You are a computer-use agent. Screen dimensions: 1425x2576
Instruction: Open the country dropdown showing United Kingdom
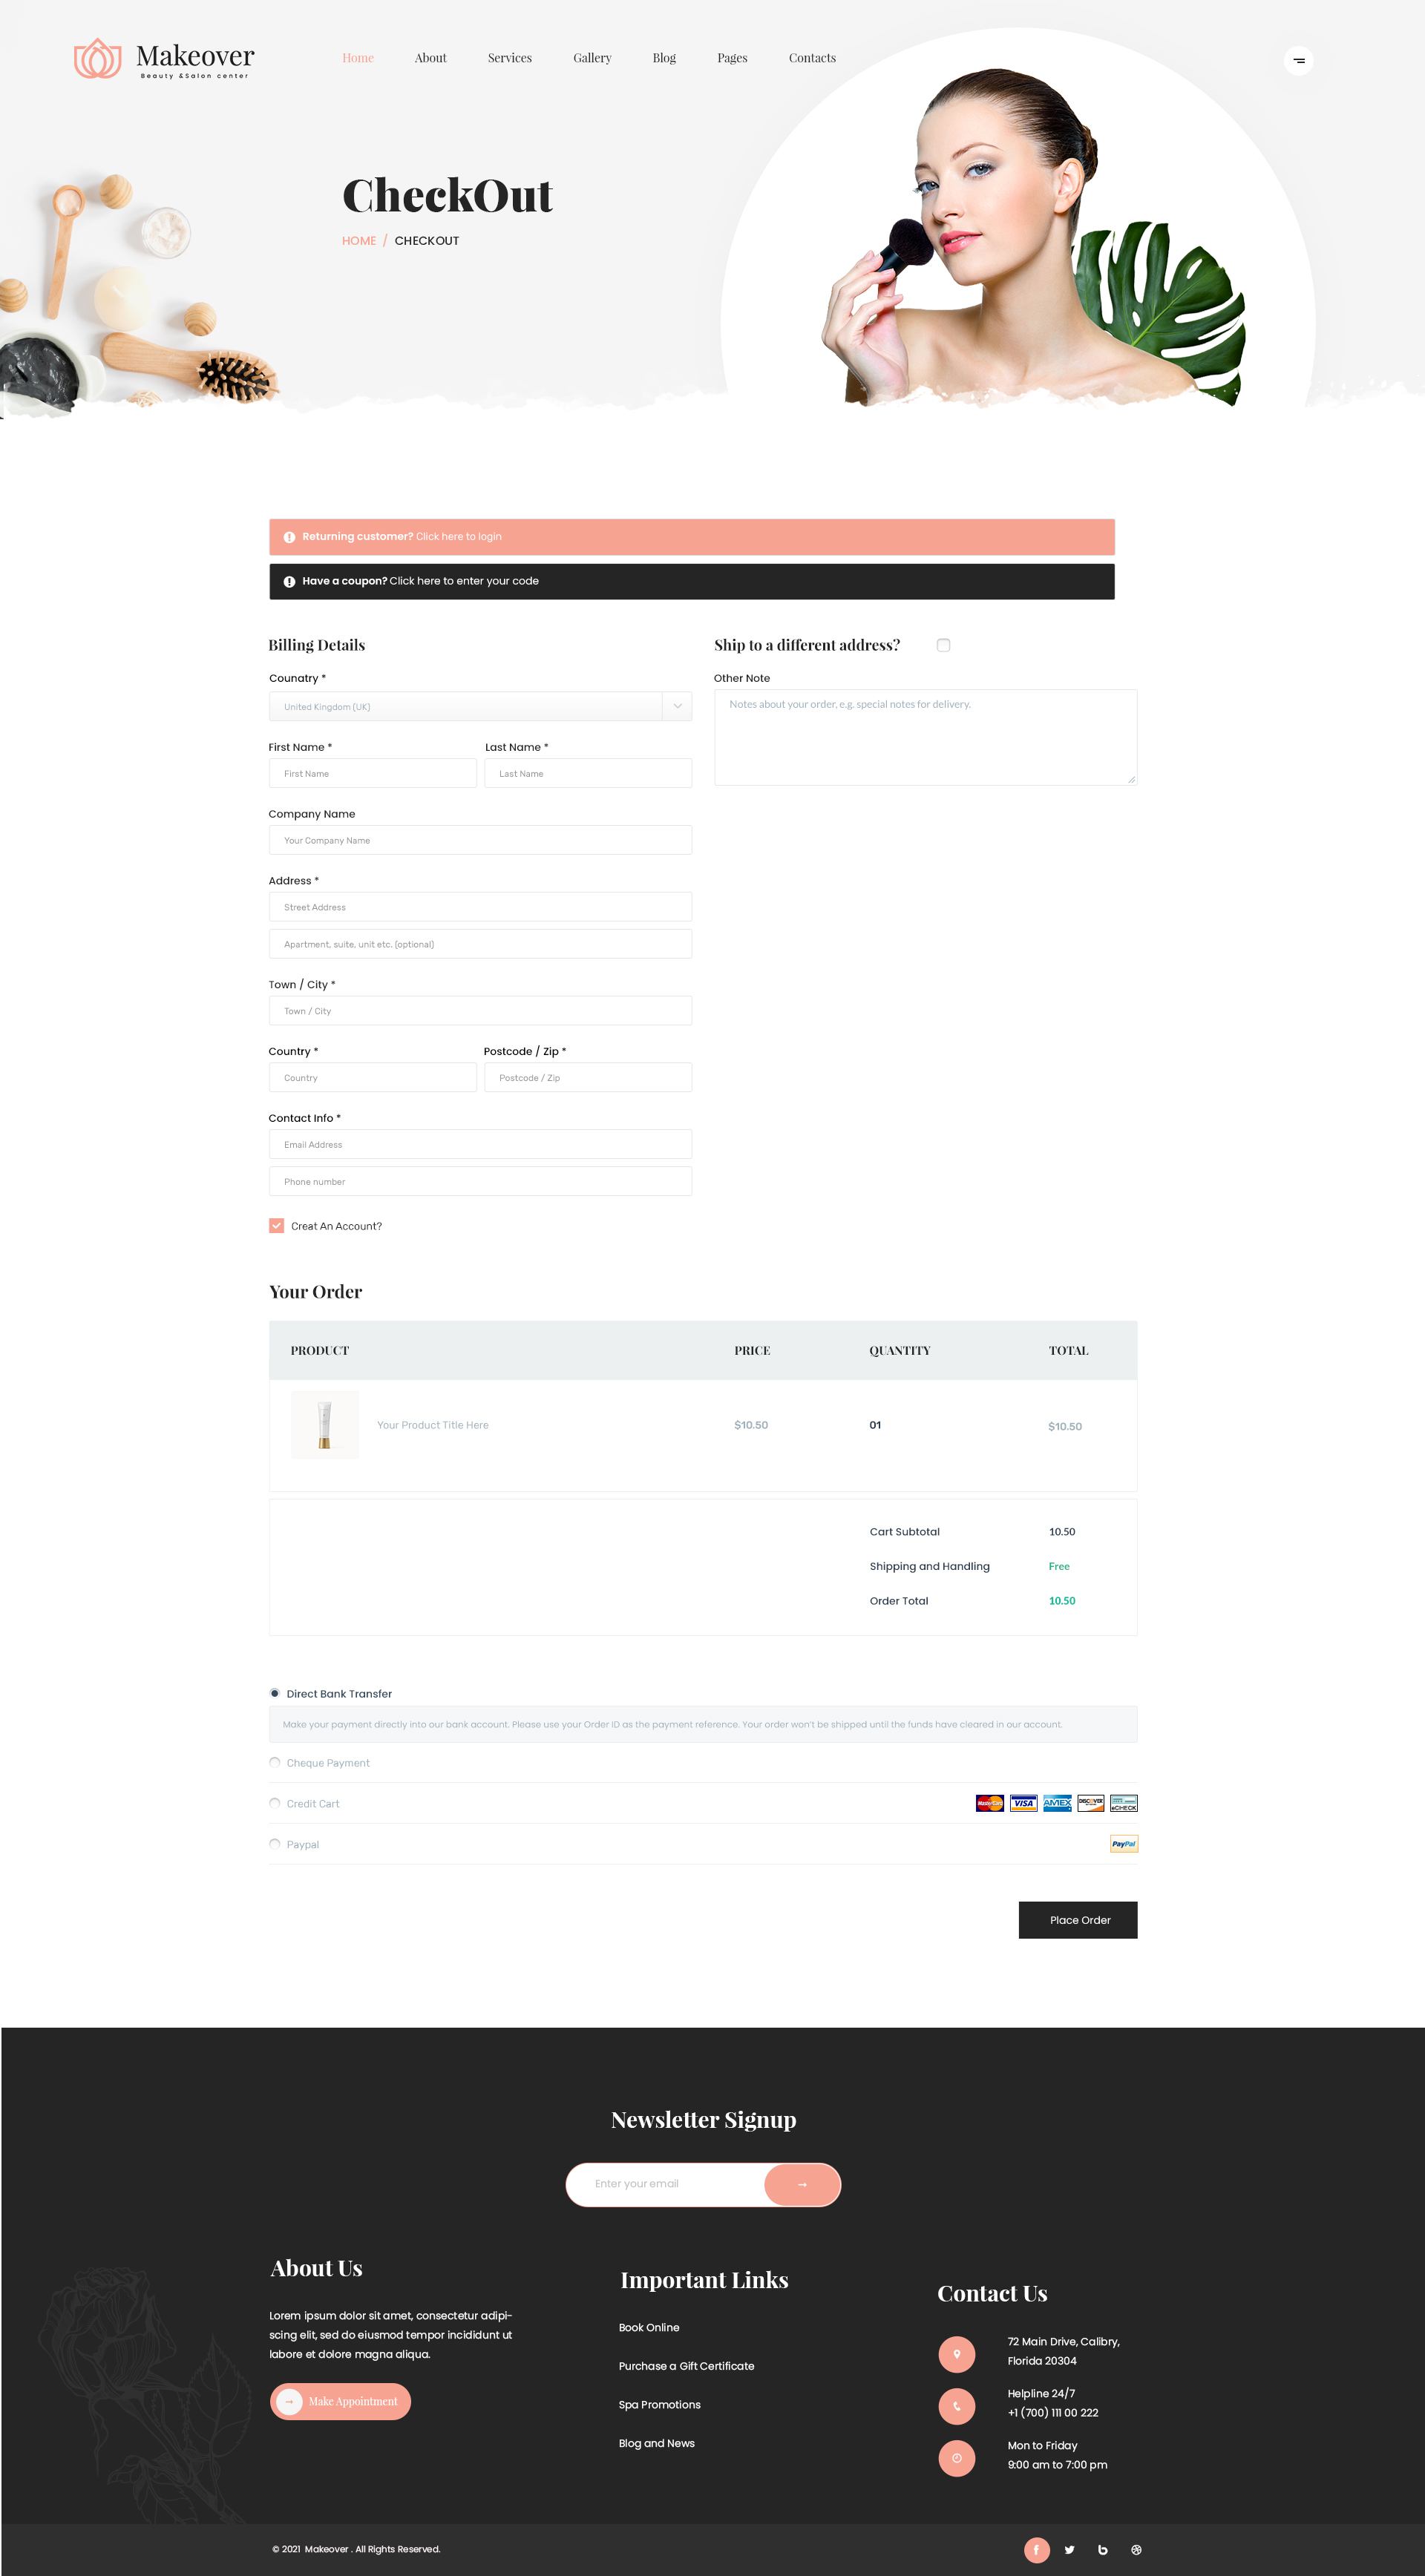480,706
